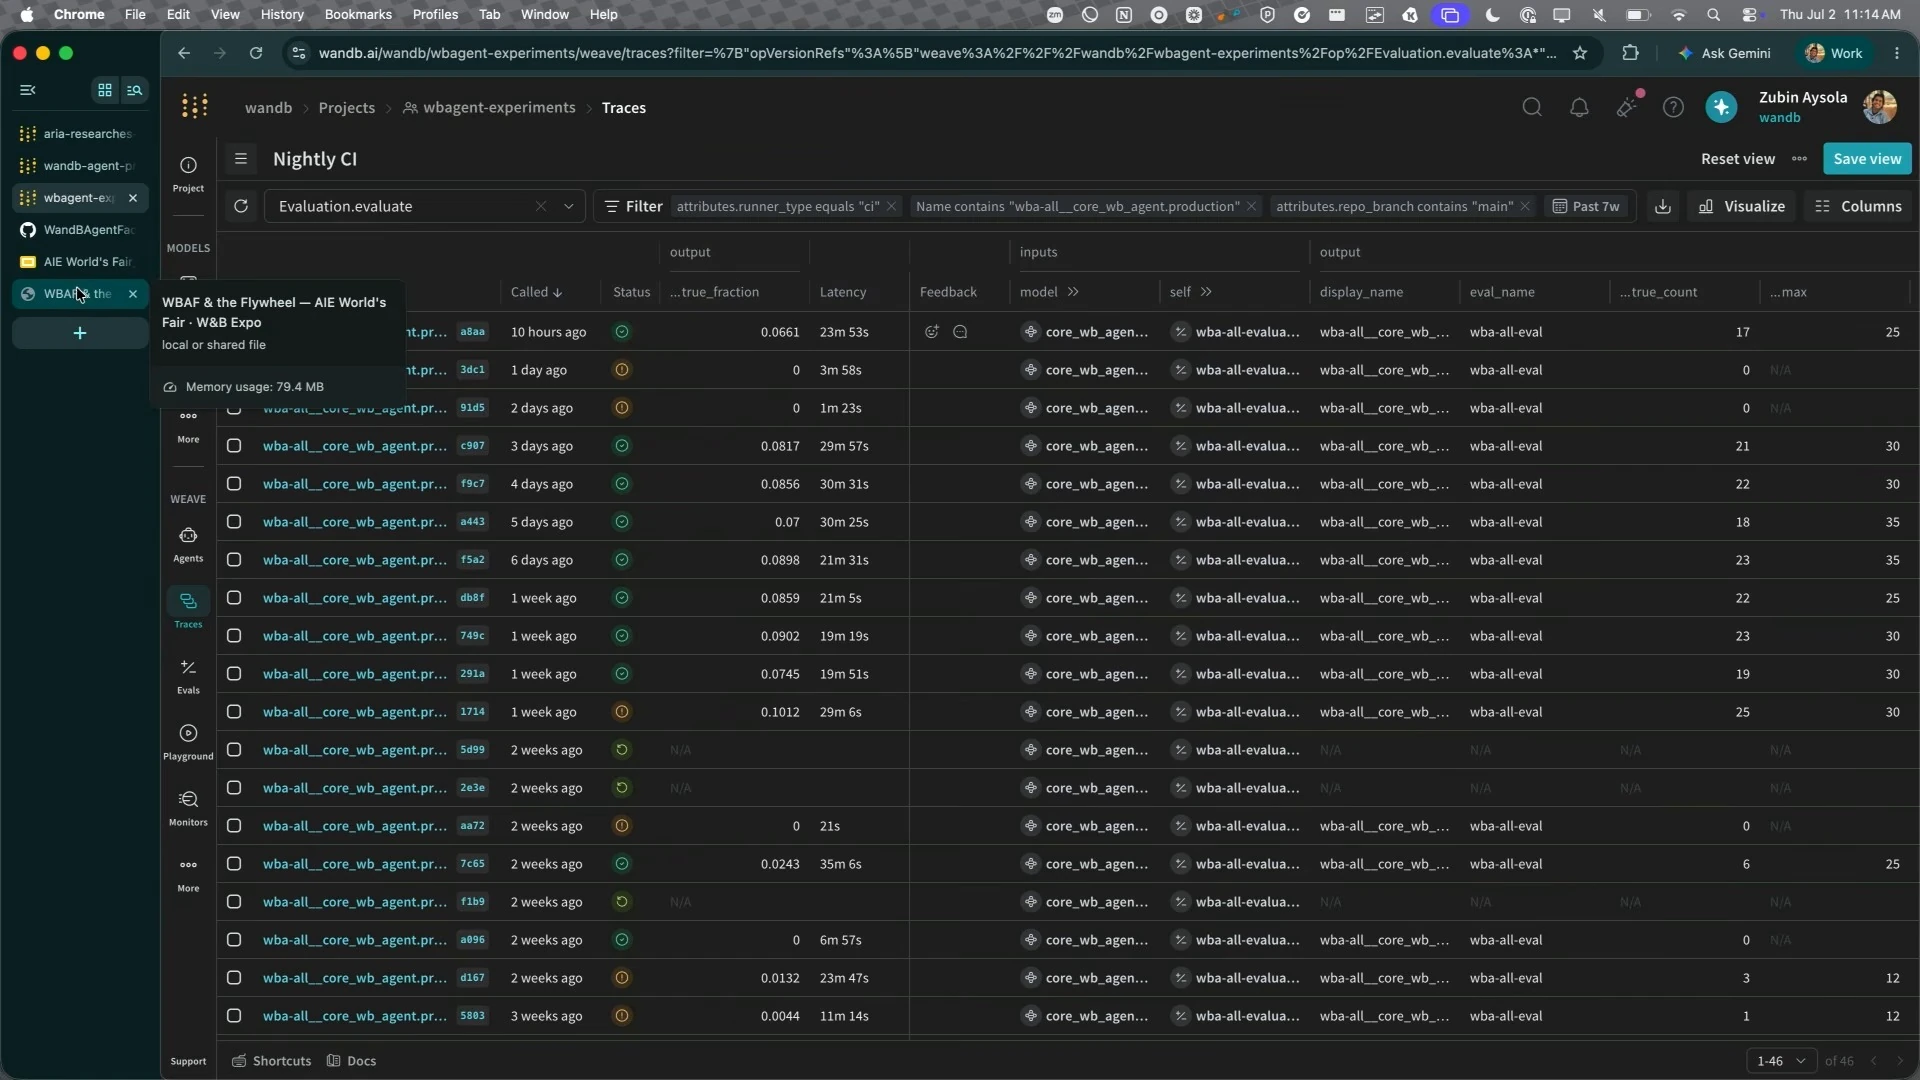Click the Save view button
This screenshot has width=1920, height=1080.
pos(1867,158)
